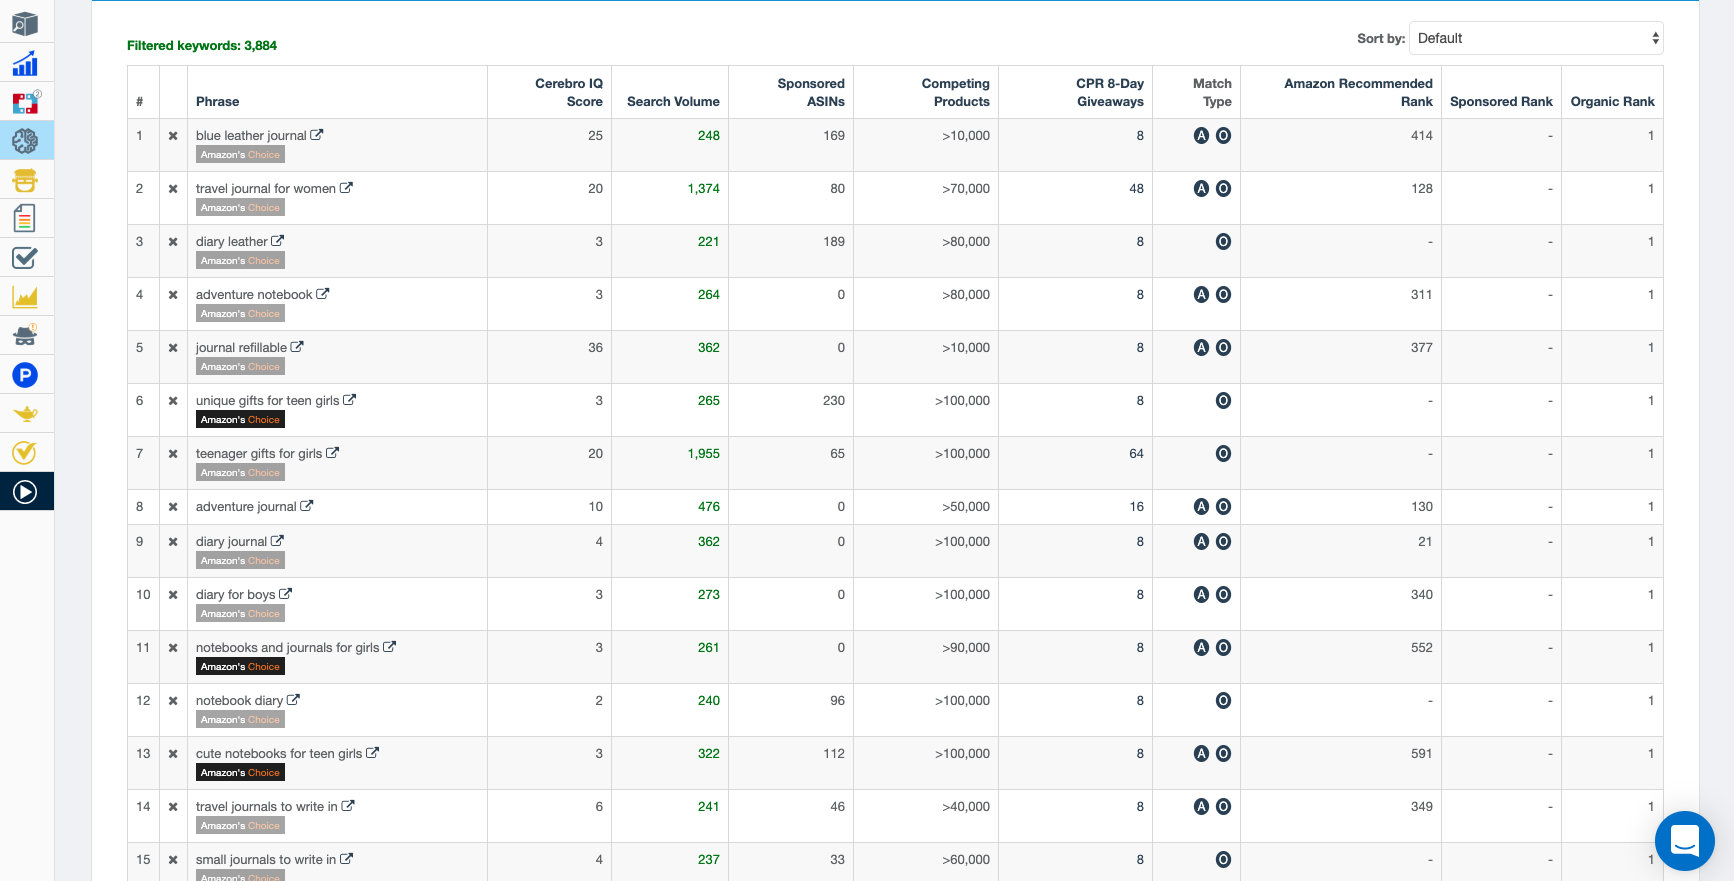Screen dimensions: 1734x881
Task: Open the blue bar chart trends tool
Action: [25, 64]
